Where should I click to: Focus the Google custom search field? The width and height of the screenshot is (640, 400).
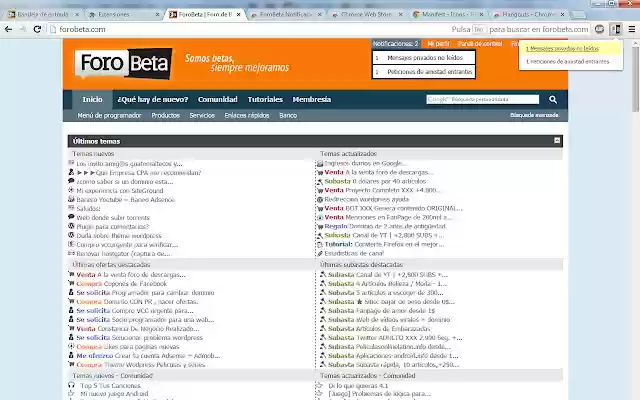pos(482,99)
